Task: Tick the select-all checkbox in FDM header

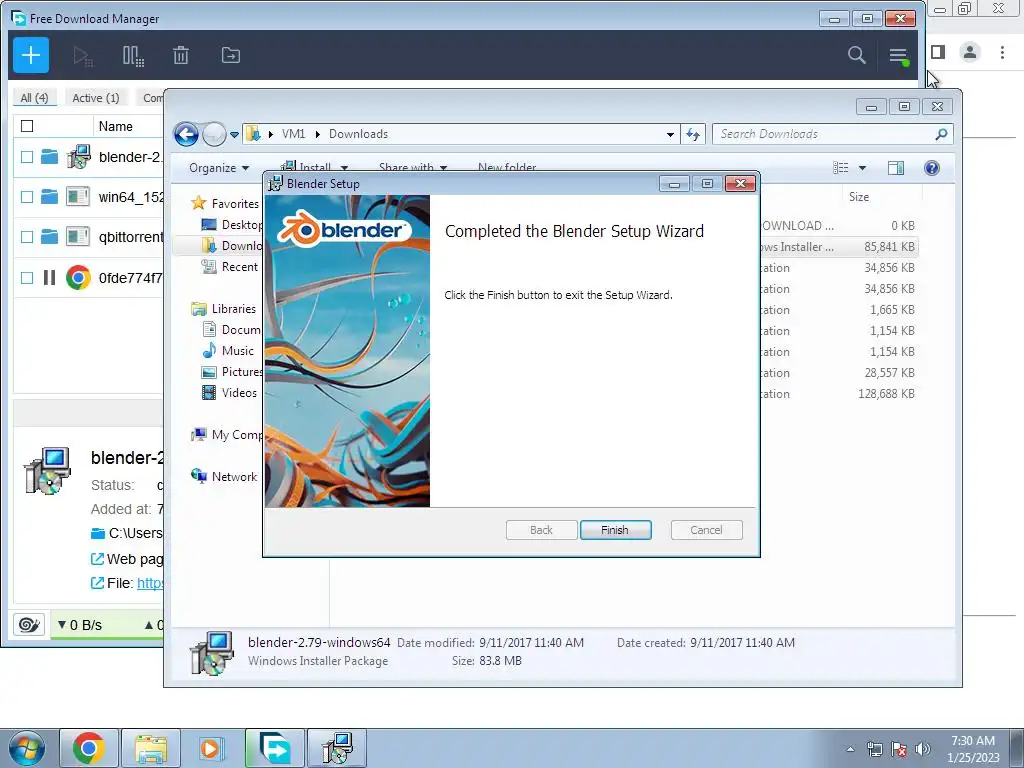Action: 27,126
